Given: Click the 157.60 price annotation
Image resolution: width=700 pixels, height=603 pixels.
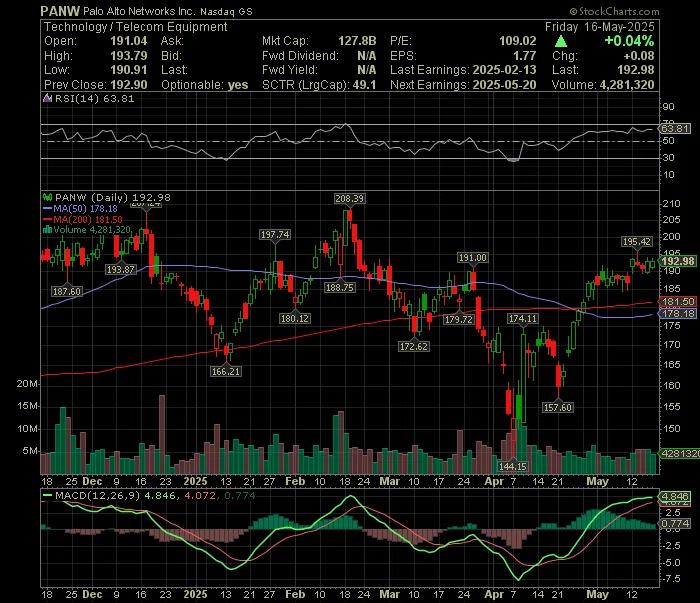Looking at the screenshot, I should tap(558, 407).
